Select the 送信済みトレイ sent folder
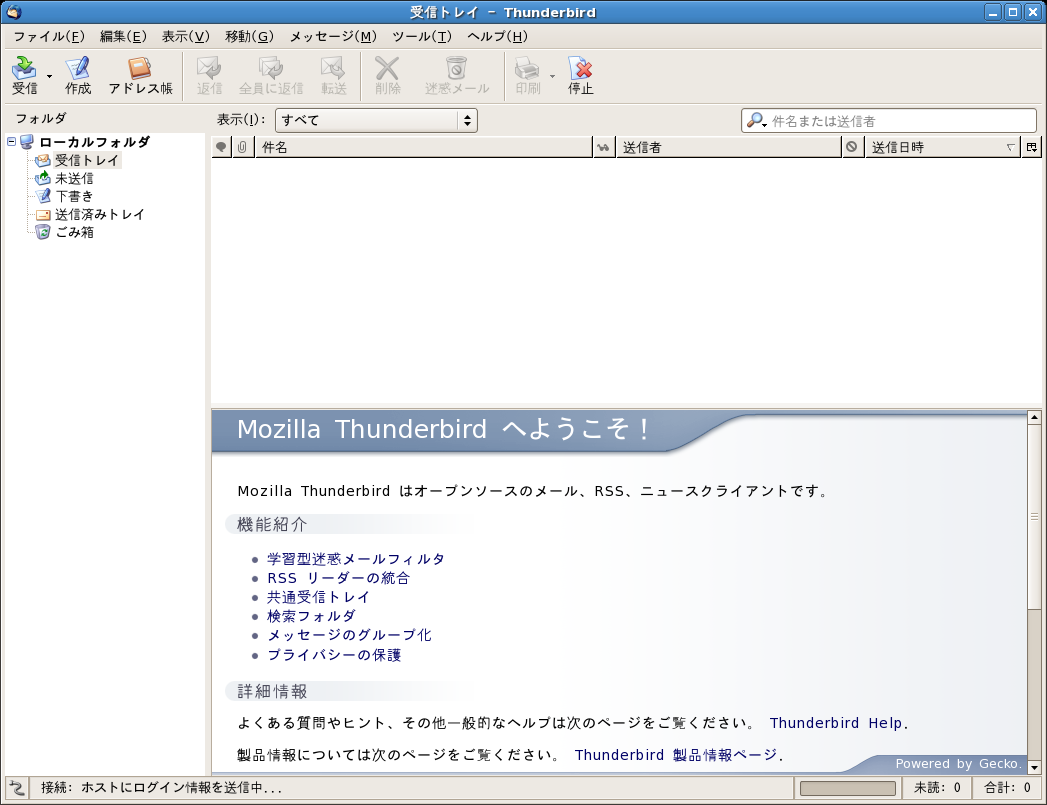Screen dimensions: 1047x805 pyautogui.click(x=99, y=214)
